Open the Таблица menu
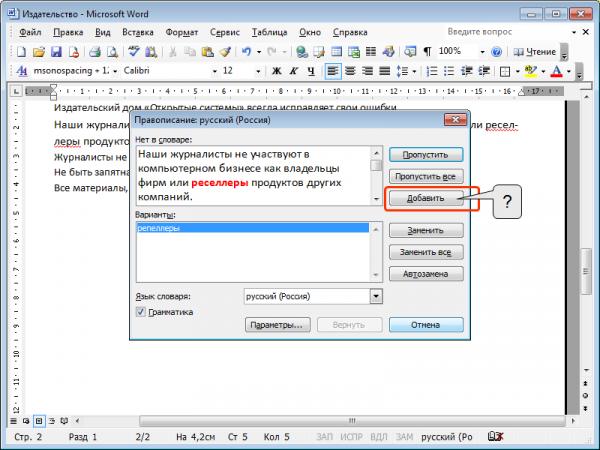 tap(269, 33)
